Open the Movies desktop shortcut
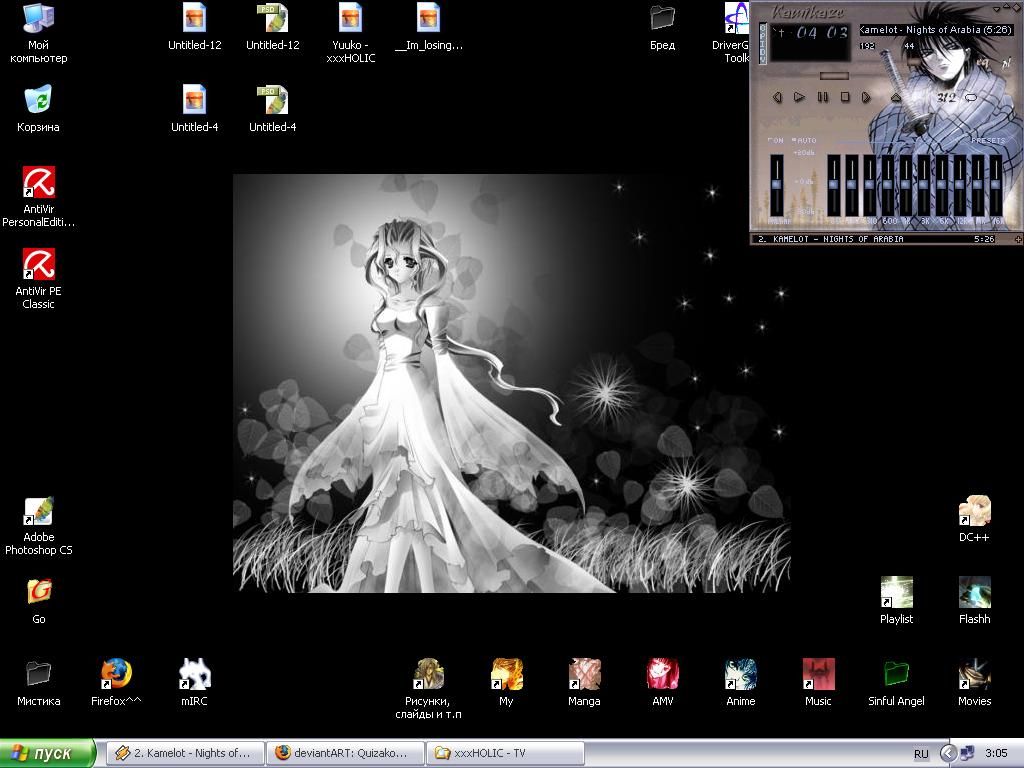This screenshot has height=768, width=1024. [974, 683]
